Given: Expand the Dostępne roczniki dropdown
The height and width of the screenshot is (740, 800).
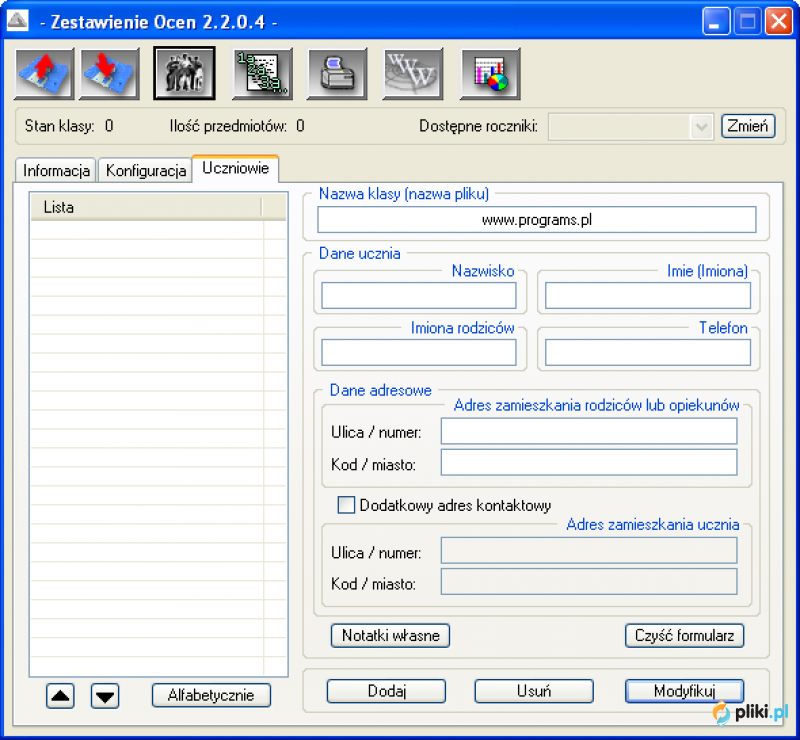Looking at the screenshot, I should pyautogui.click(x=701, y=127).
